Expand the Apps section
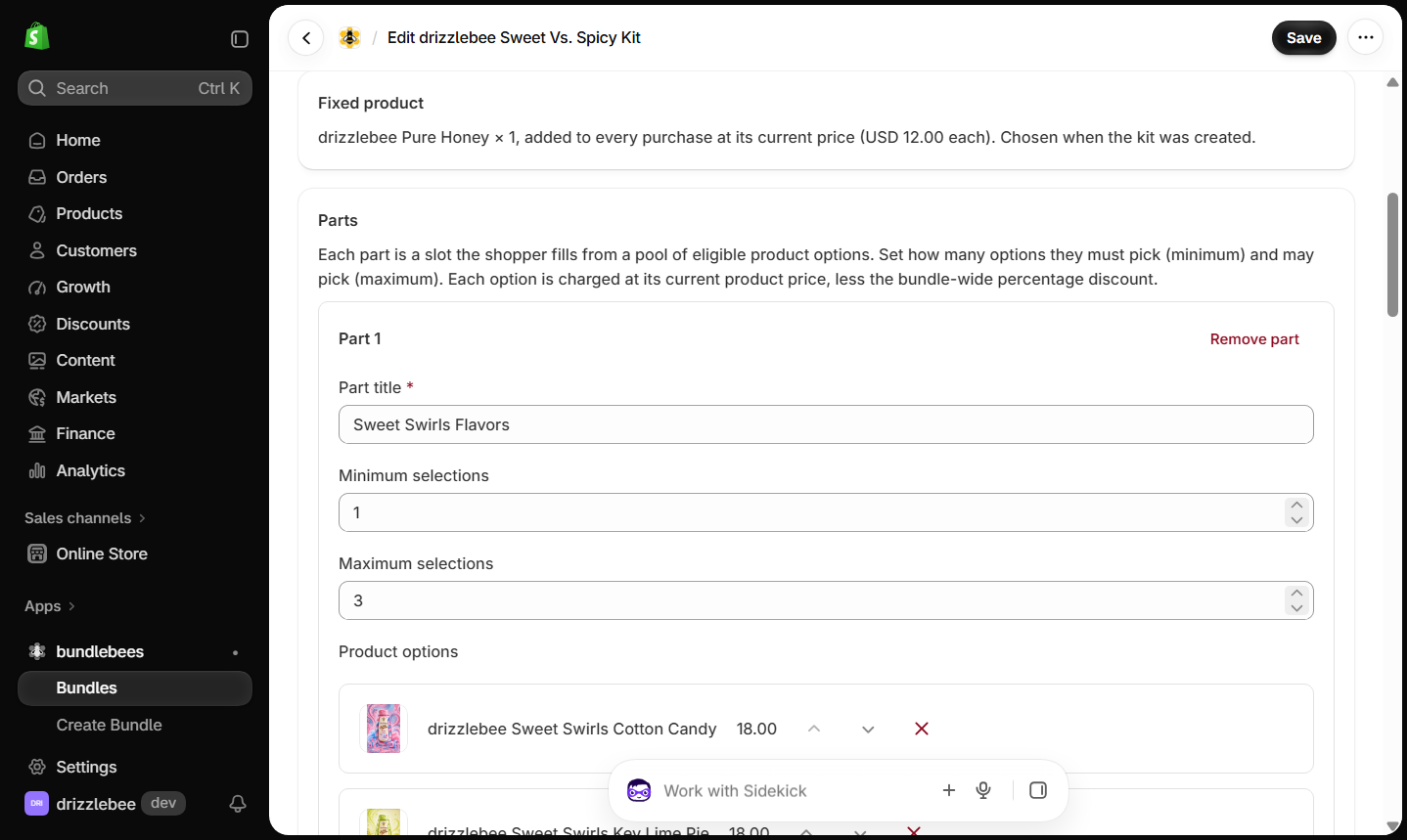 [50, 606]
